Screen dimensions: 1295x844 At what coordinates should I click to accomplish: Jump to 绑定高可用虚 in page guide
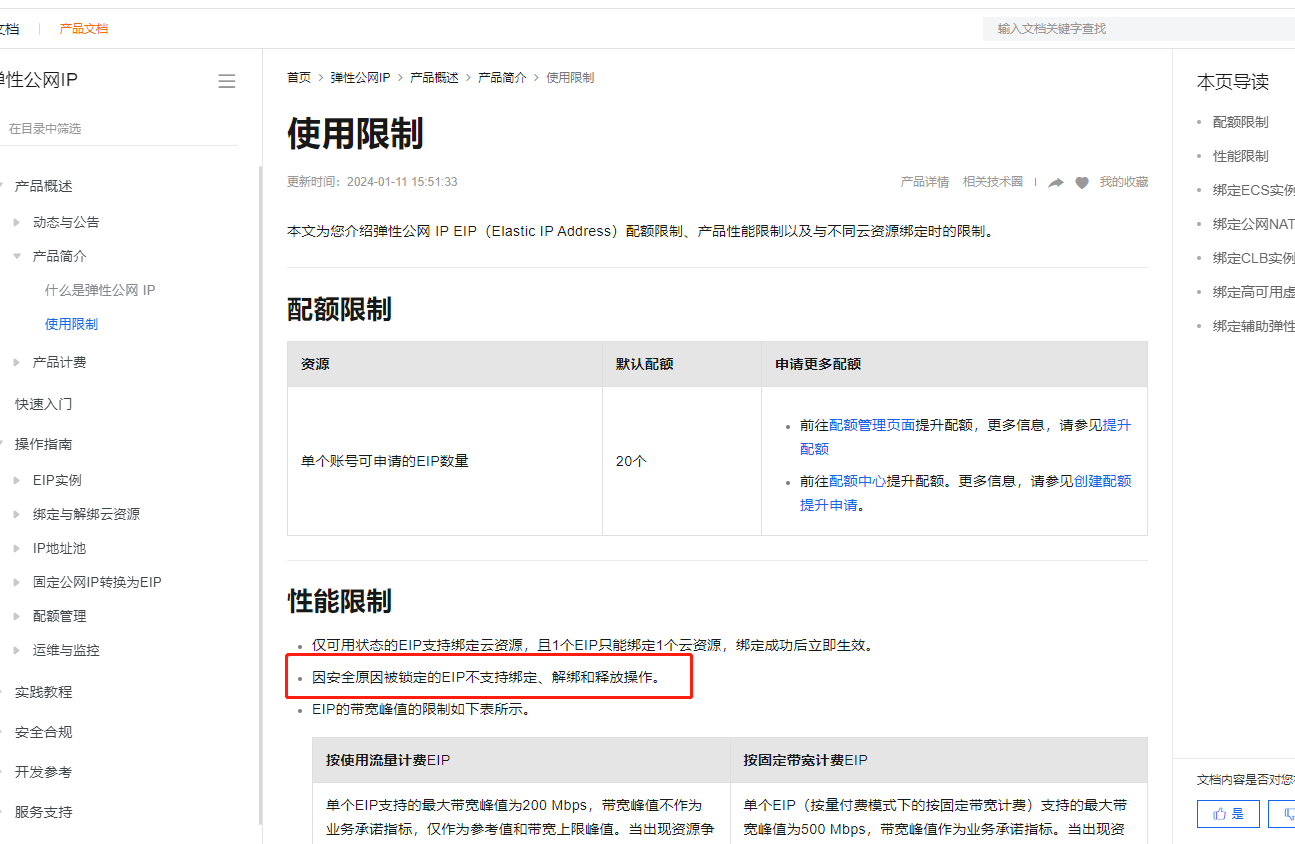[1254, 292]
